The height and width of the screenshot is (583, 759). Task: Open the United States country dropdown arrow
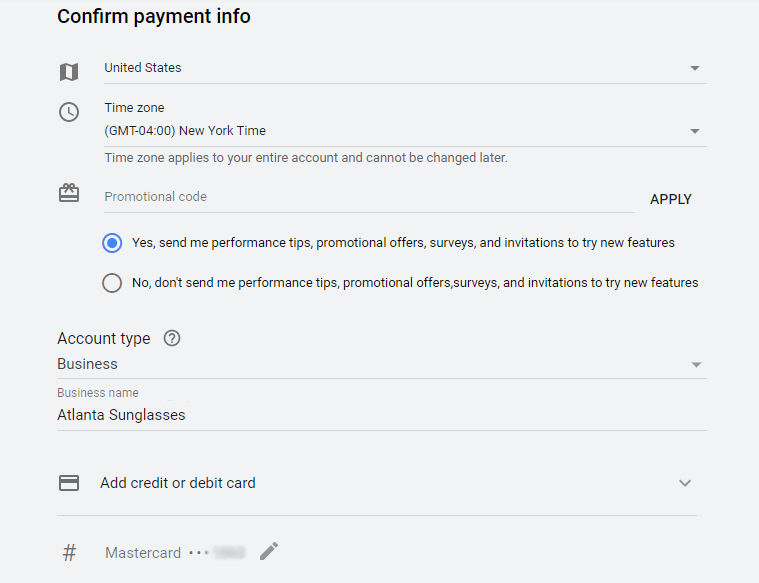(x=694, y=69)
